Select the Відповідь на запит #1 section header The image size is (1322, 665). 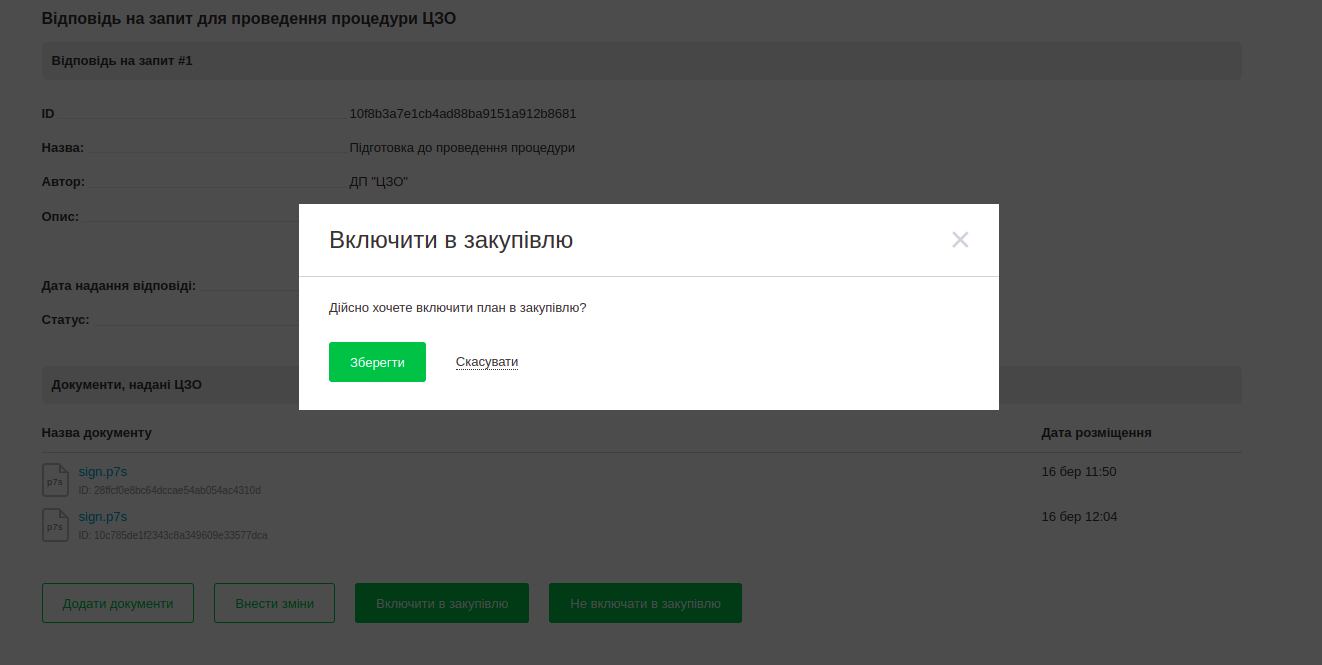[x=122, y=61]
